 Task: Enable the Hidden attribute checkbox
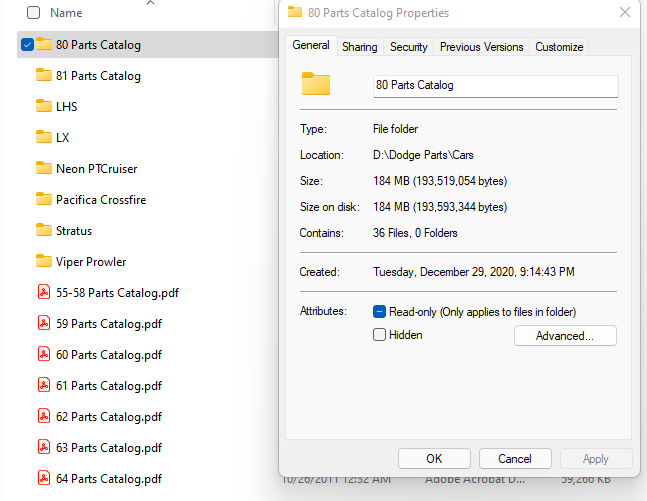tap(379, 335)
